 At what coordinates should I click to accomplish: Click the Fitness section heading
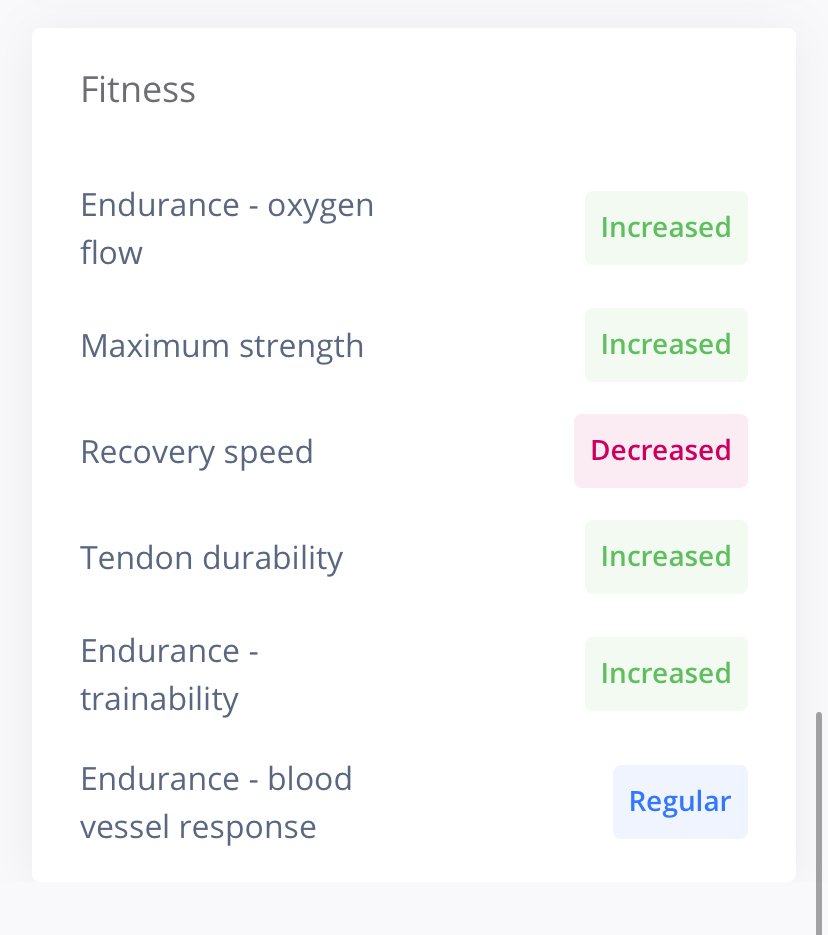coord(138,90)
